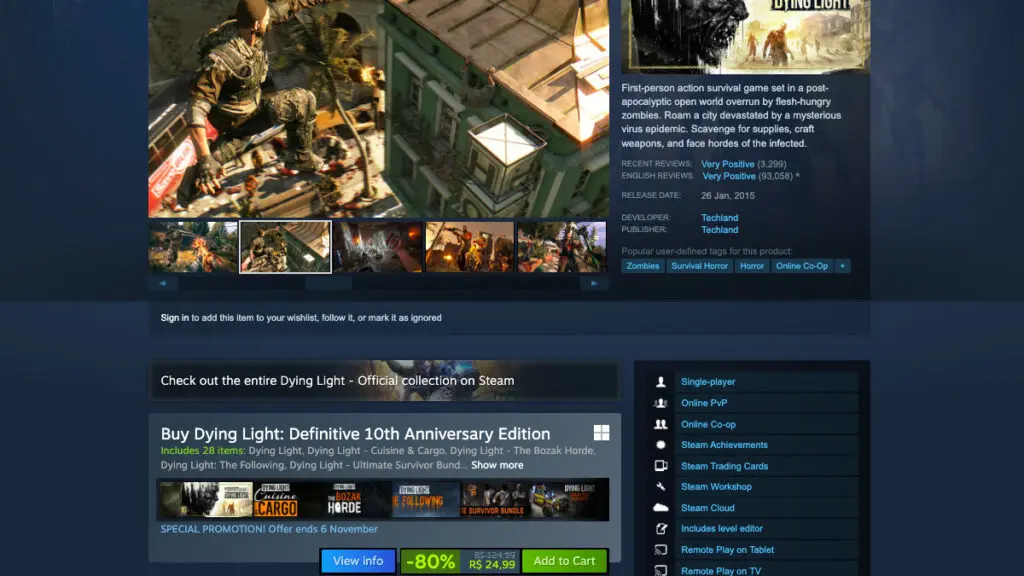Select the Zombies user-defined tag
1024x576 pixels.
(642, 266)
